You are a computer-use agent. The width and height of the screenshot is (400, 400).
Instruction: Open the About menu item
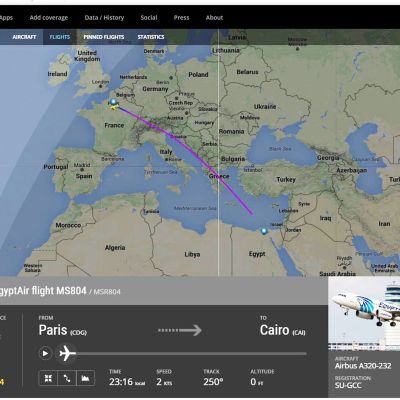click(x=214, y=18)
